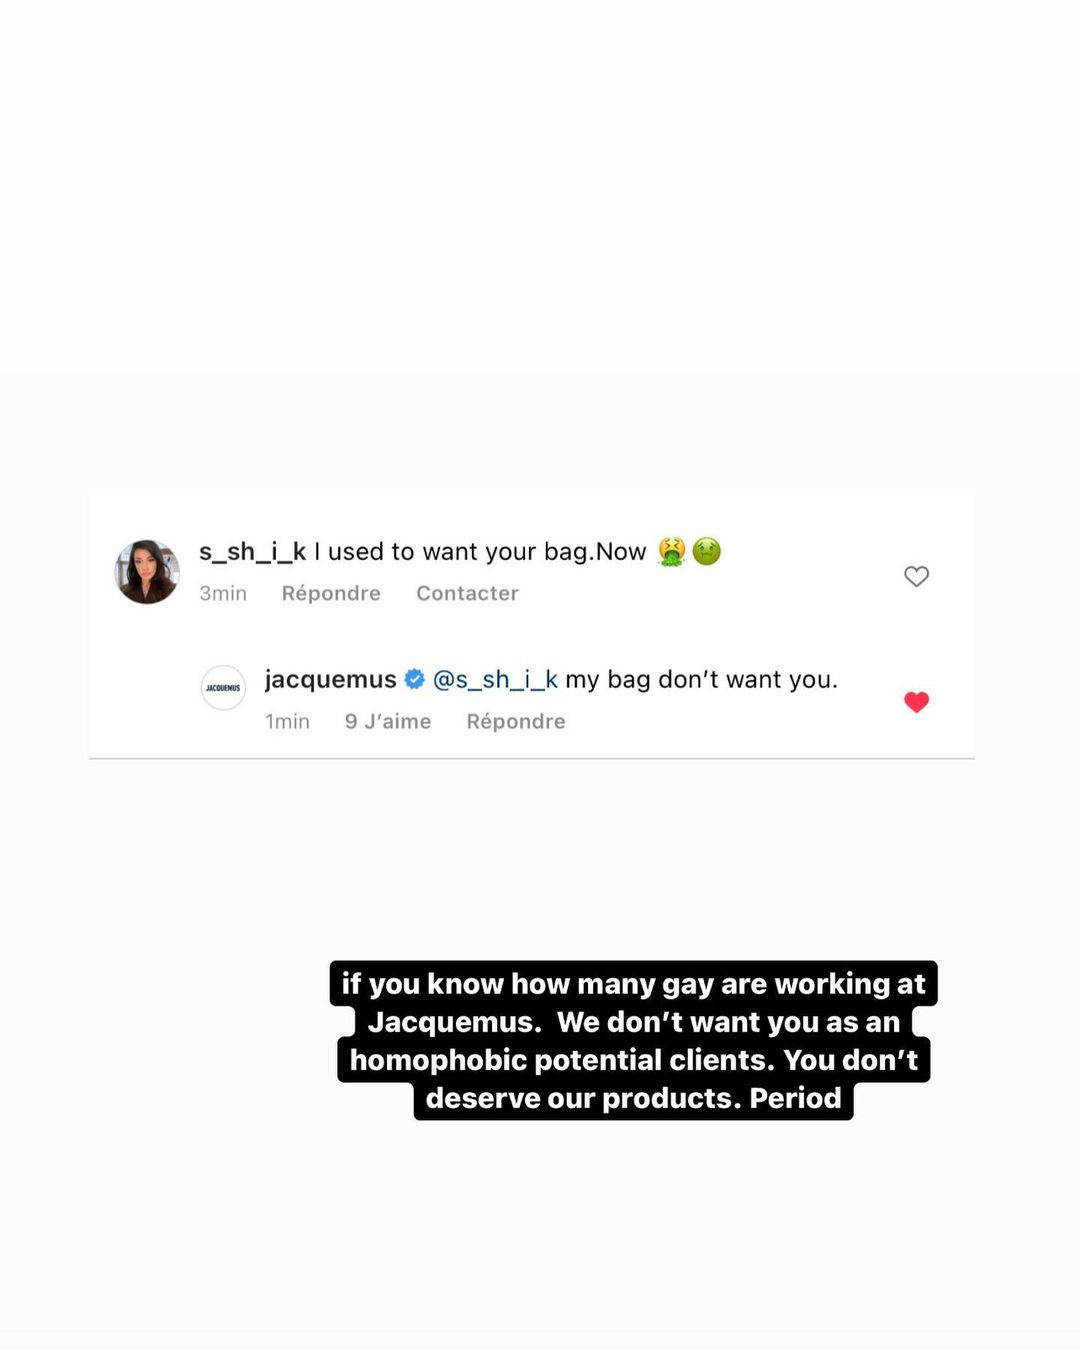
Task: Click the 1min timestamp
Action: 287,722
